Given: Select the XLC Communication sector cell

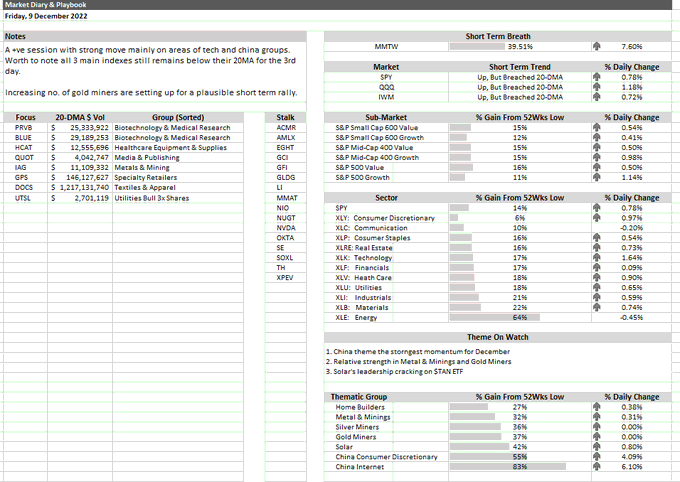Looking at the screenshot, I should pos(386,228).
